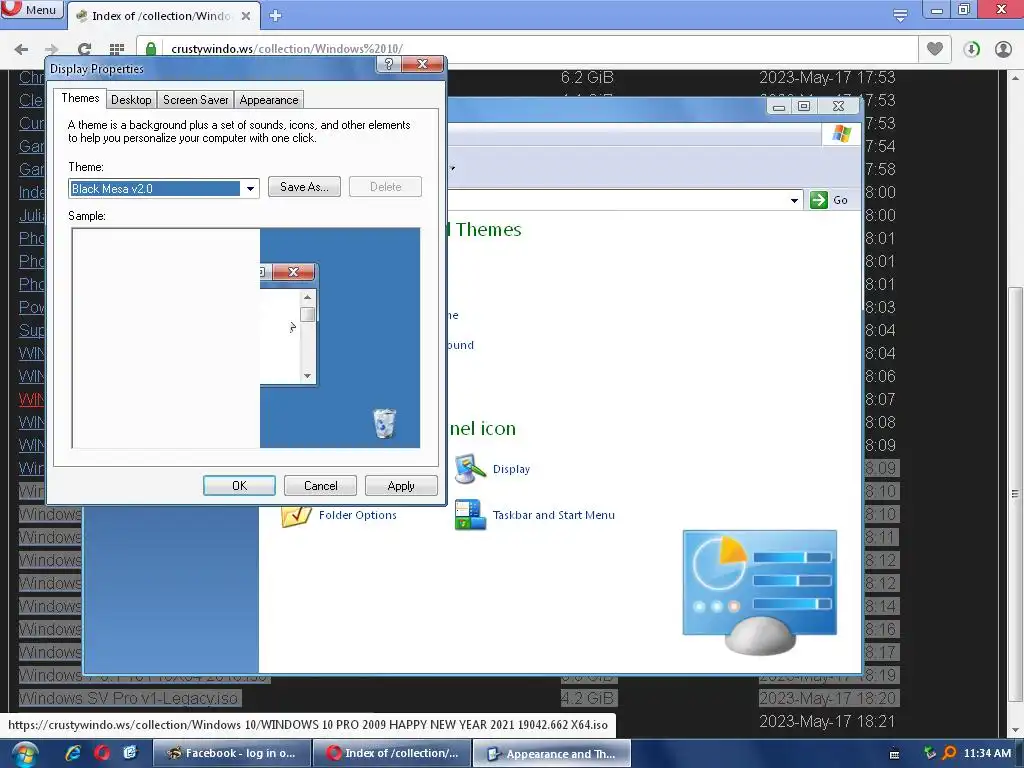The height and width of the screenshot is (768, 1024).
Task: Open the Folder Options icon
Action: (296, 515)
